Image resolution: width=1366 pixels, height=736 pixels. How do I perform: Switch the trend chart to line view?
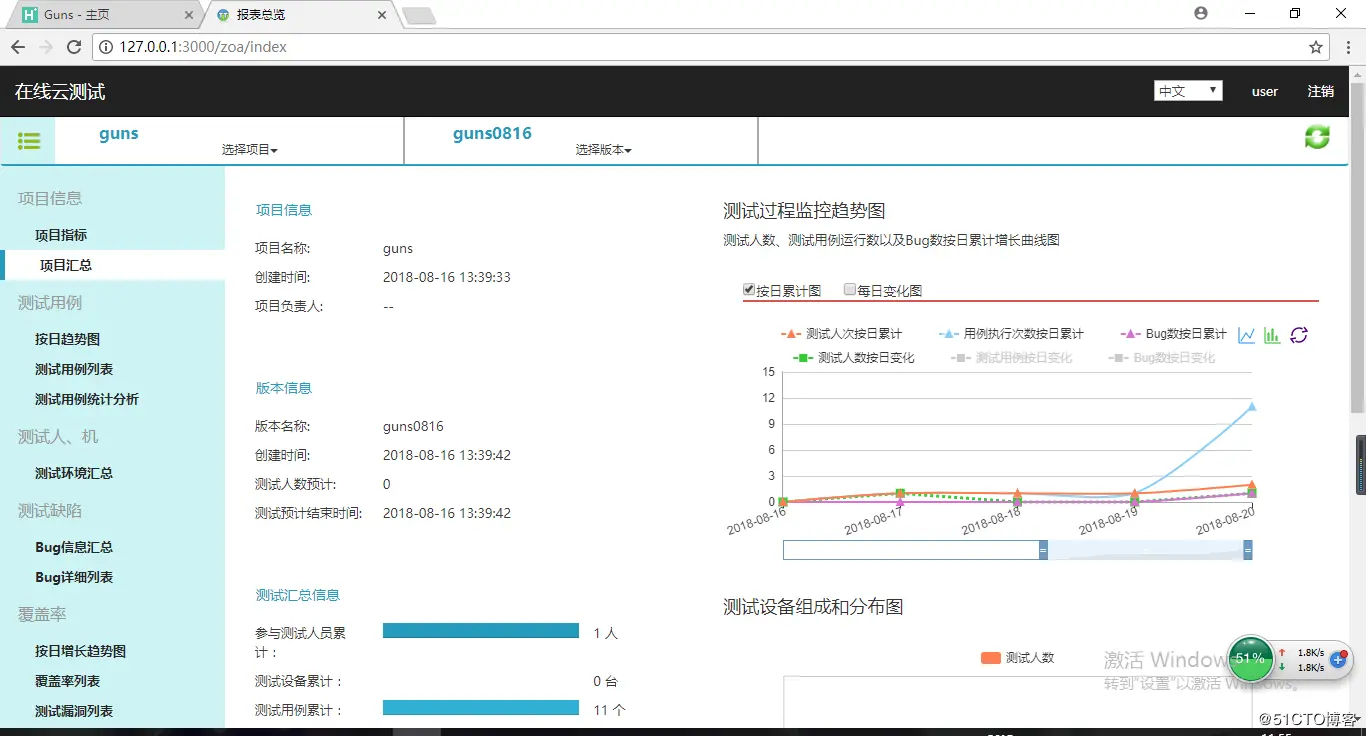1245,335
